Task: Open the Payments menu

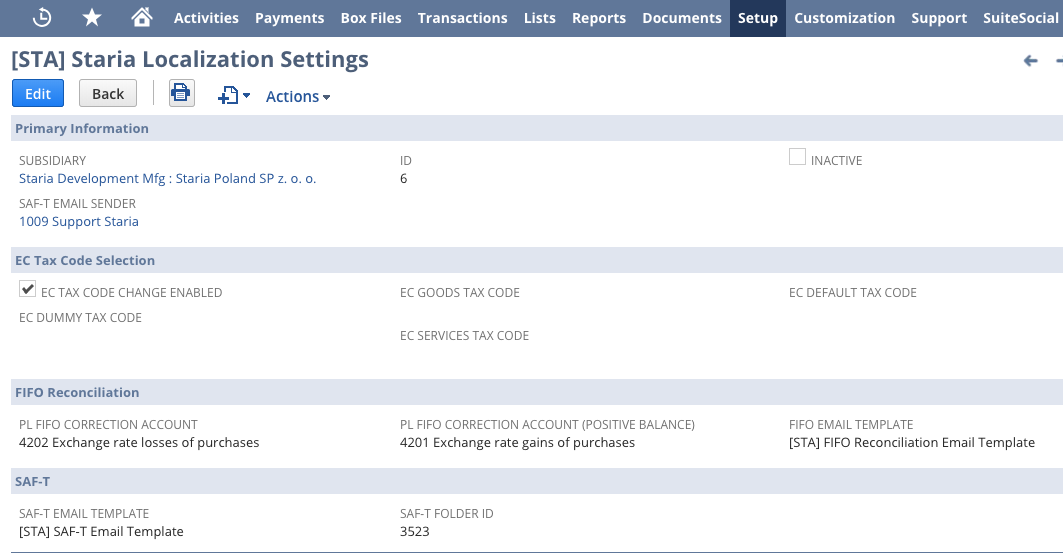Action: click(289, 18)
